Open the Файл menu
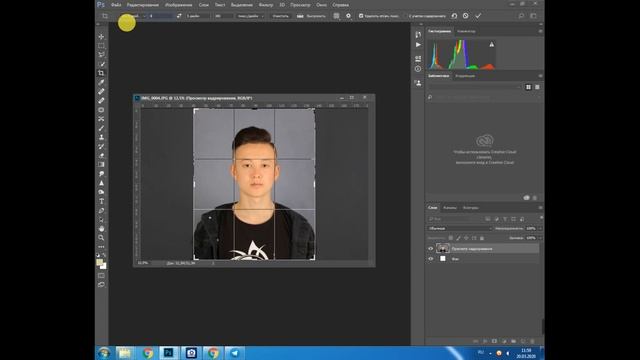The height and width of the screenshot is (360, 640). tap(116, 5)
